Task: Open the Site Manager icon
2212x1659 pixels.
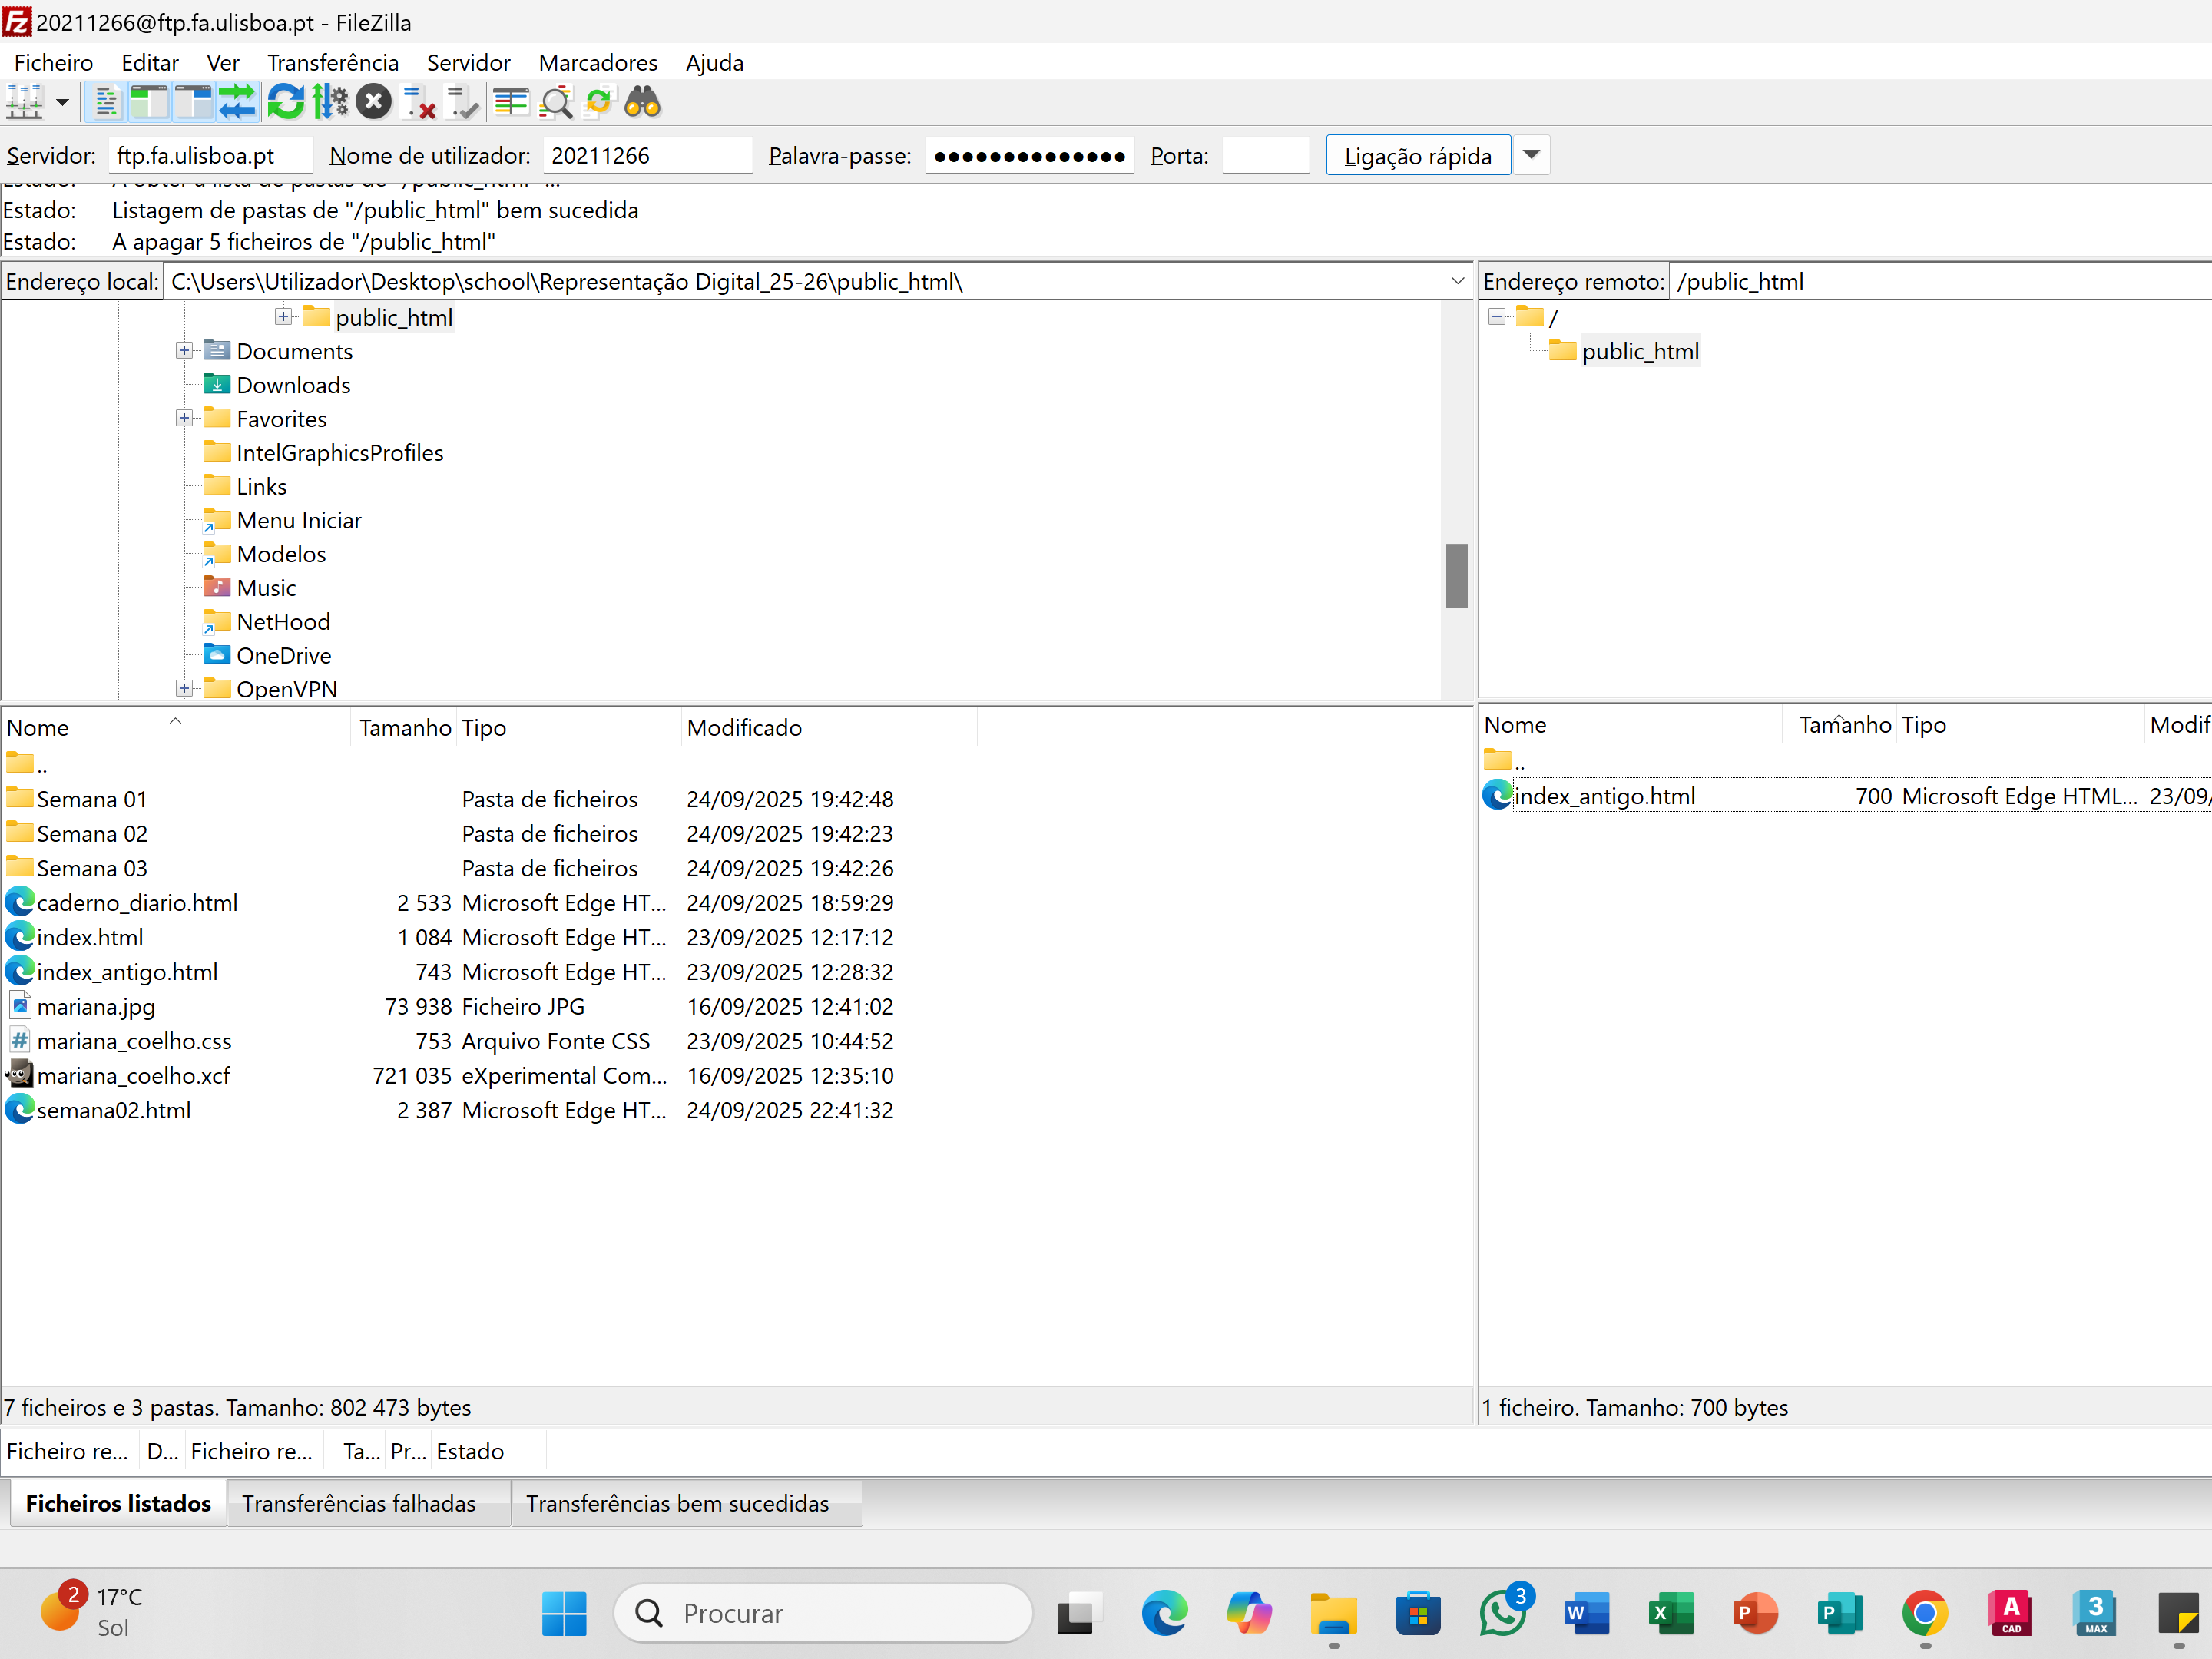Action: click(x=24, y=102)
